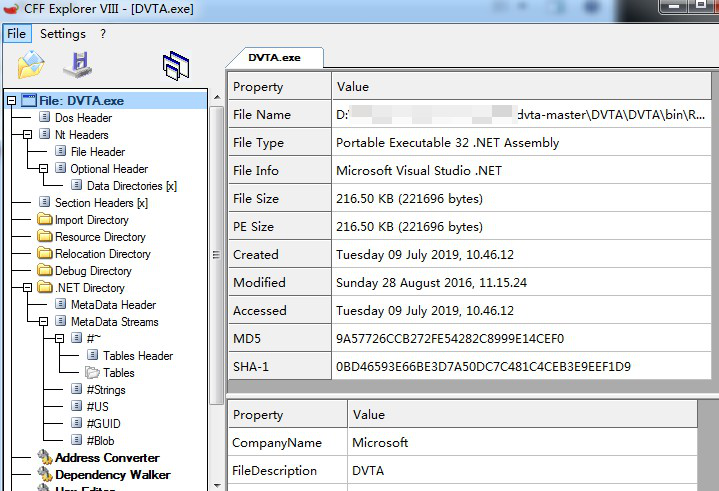The height and width of the screenshot is (491, 719).
Task: Open the Relocation Directory folder
Action: pos(103,254)
